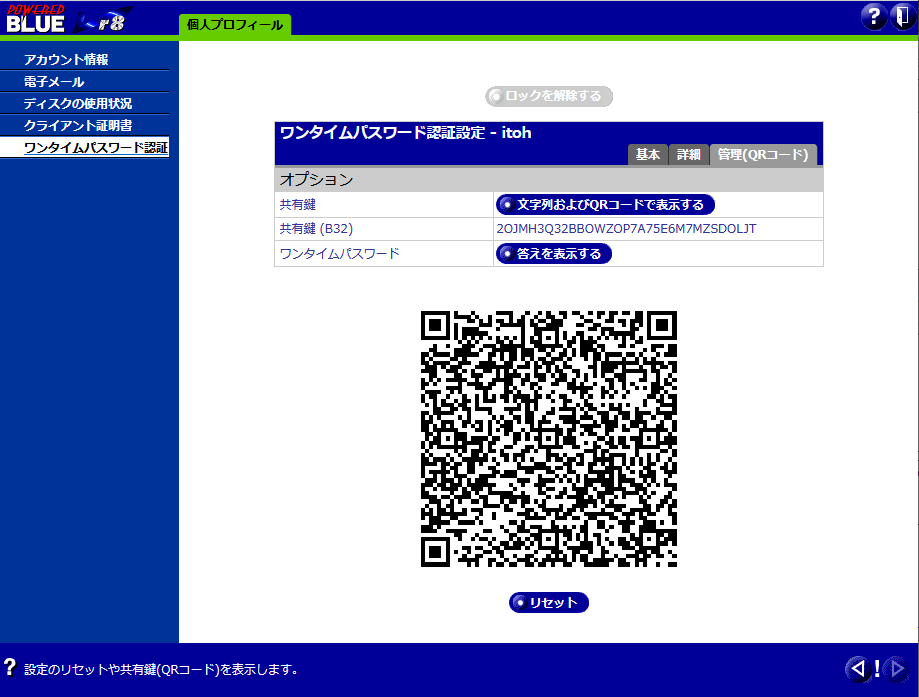Click 文字列およびQRコードで表示する button

[605, 205]
